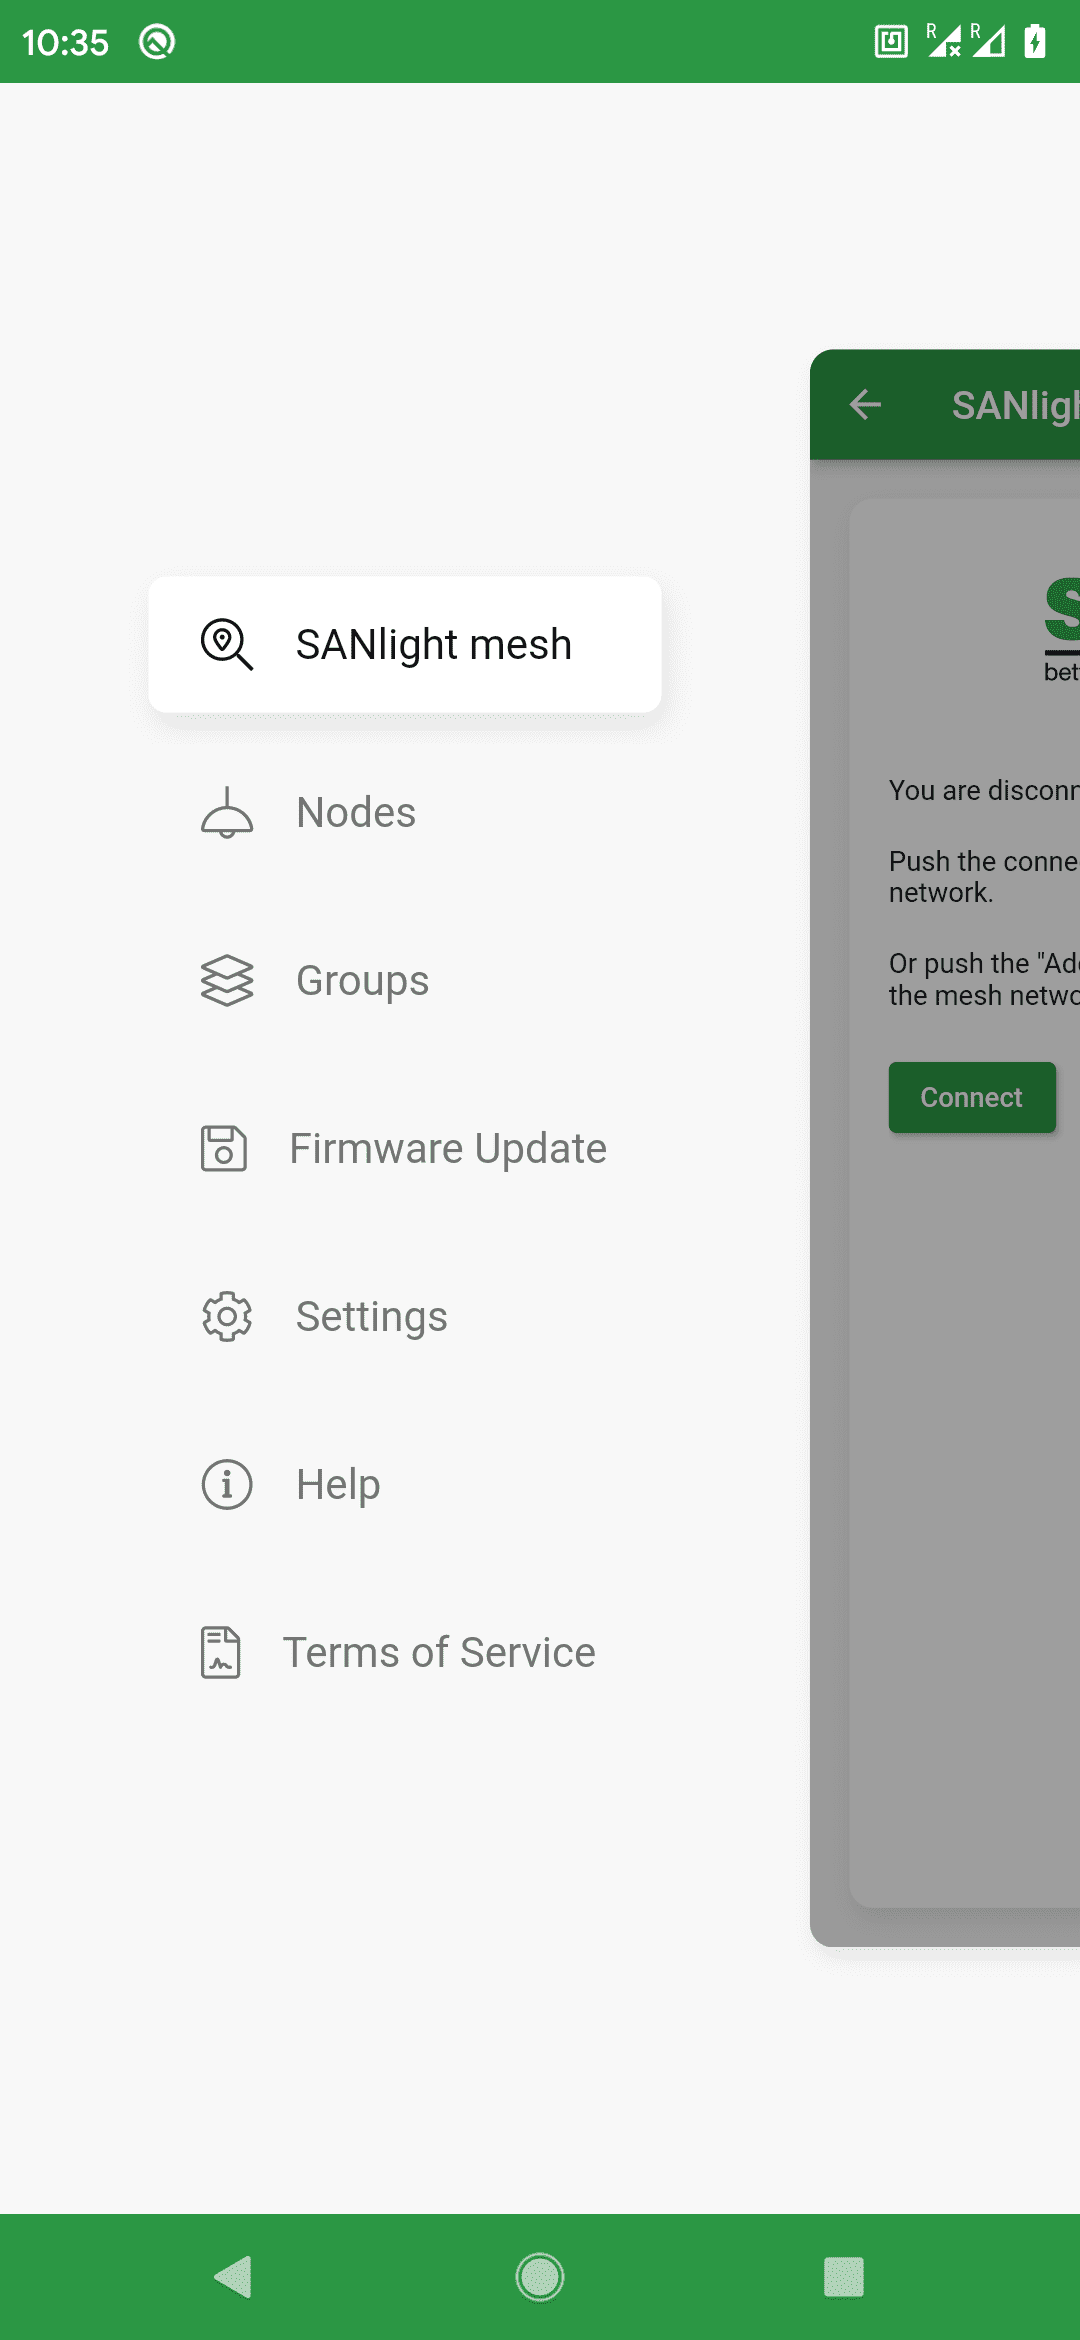The height and width of the screenshot is (2340, 1080).
Task: Tap the Android home navigation button
Action: click(x=540, y=2277)
